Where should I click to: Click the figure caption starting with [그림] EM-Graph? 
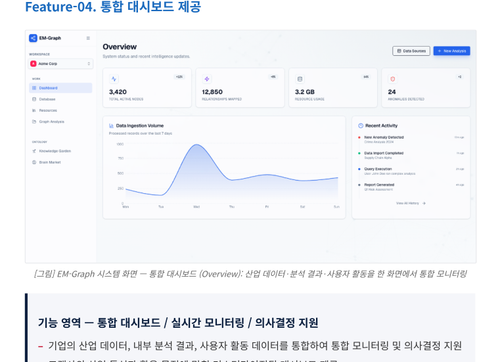[x=250, y=274]
